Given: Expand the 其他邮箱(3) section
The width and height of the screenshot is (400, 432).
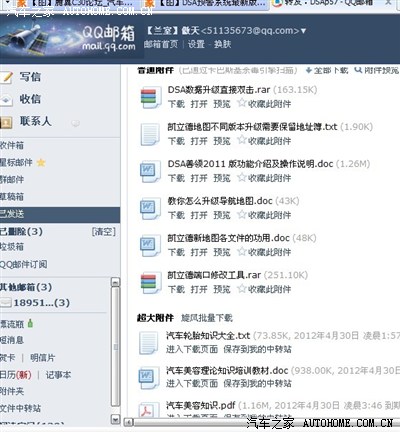Looking at the screenshot, I should (26, 287).
